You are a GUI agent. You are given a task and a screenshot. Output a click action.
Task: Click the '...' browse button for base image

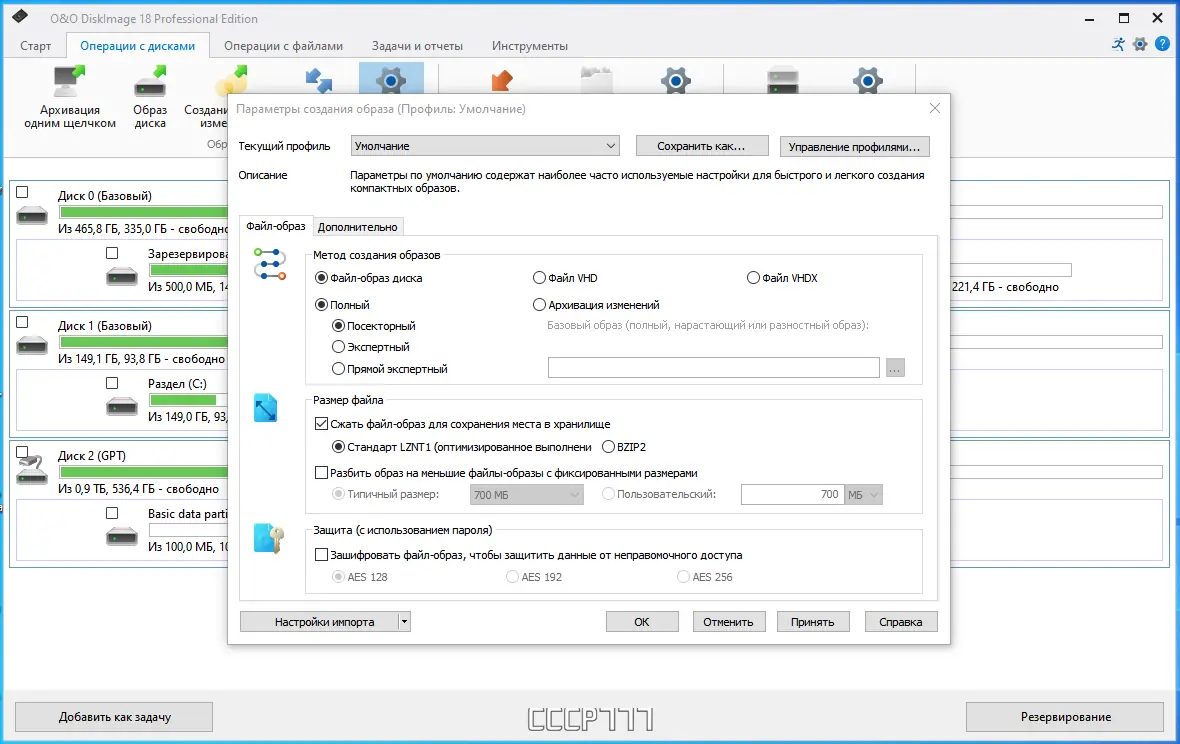895,368
